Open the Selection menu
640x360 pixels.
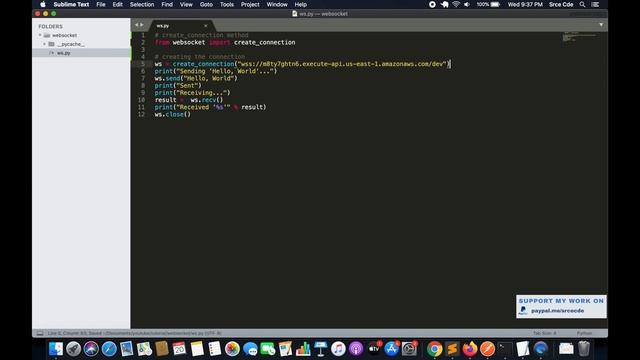[x=142, y=4]
